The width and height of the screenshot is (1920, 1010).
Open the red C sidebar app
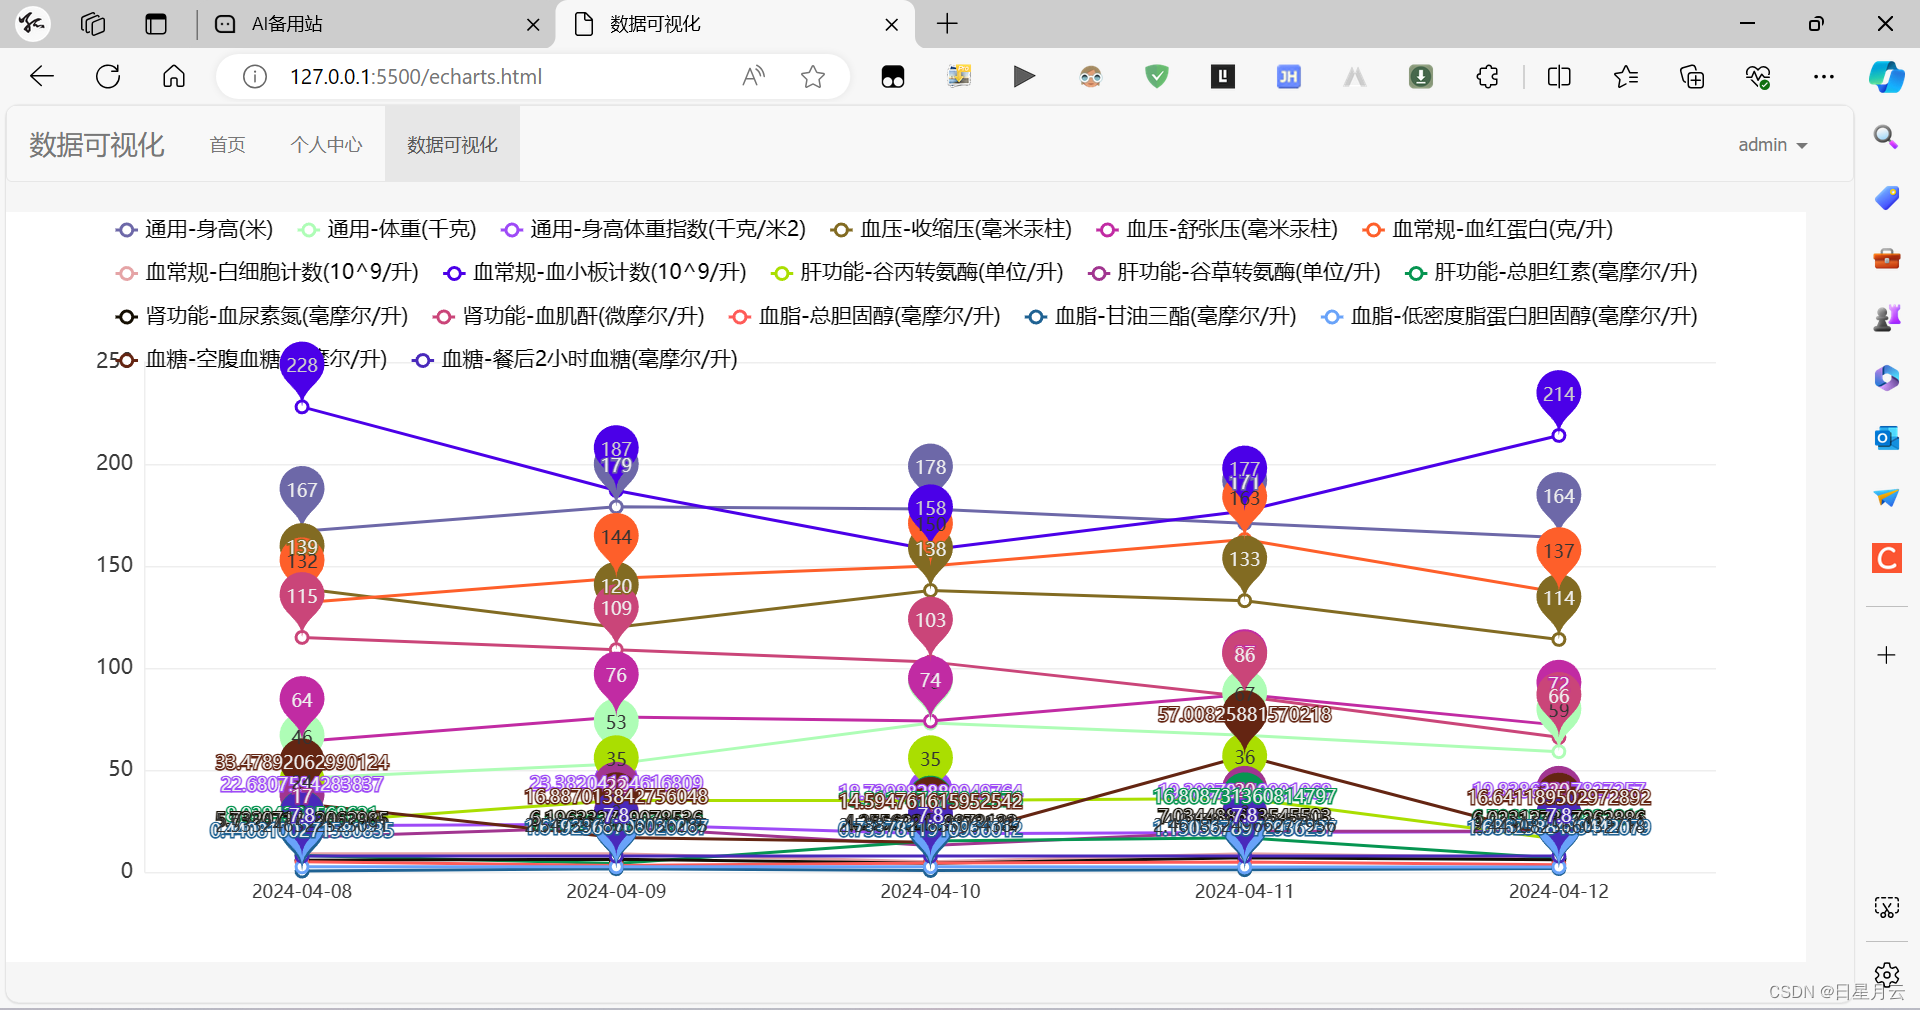[x=1886, y=558]
